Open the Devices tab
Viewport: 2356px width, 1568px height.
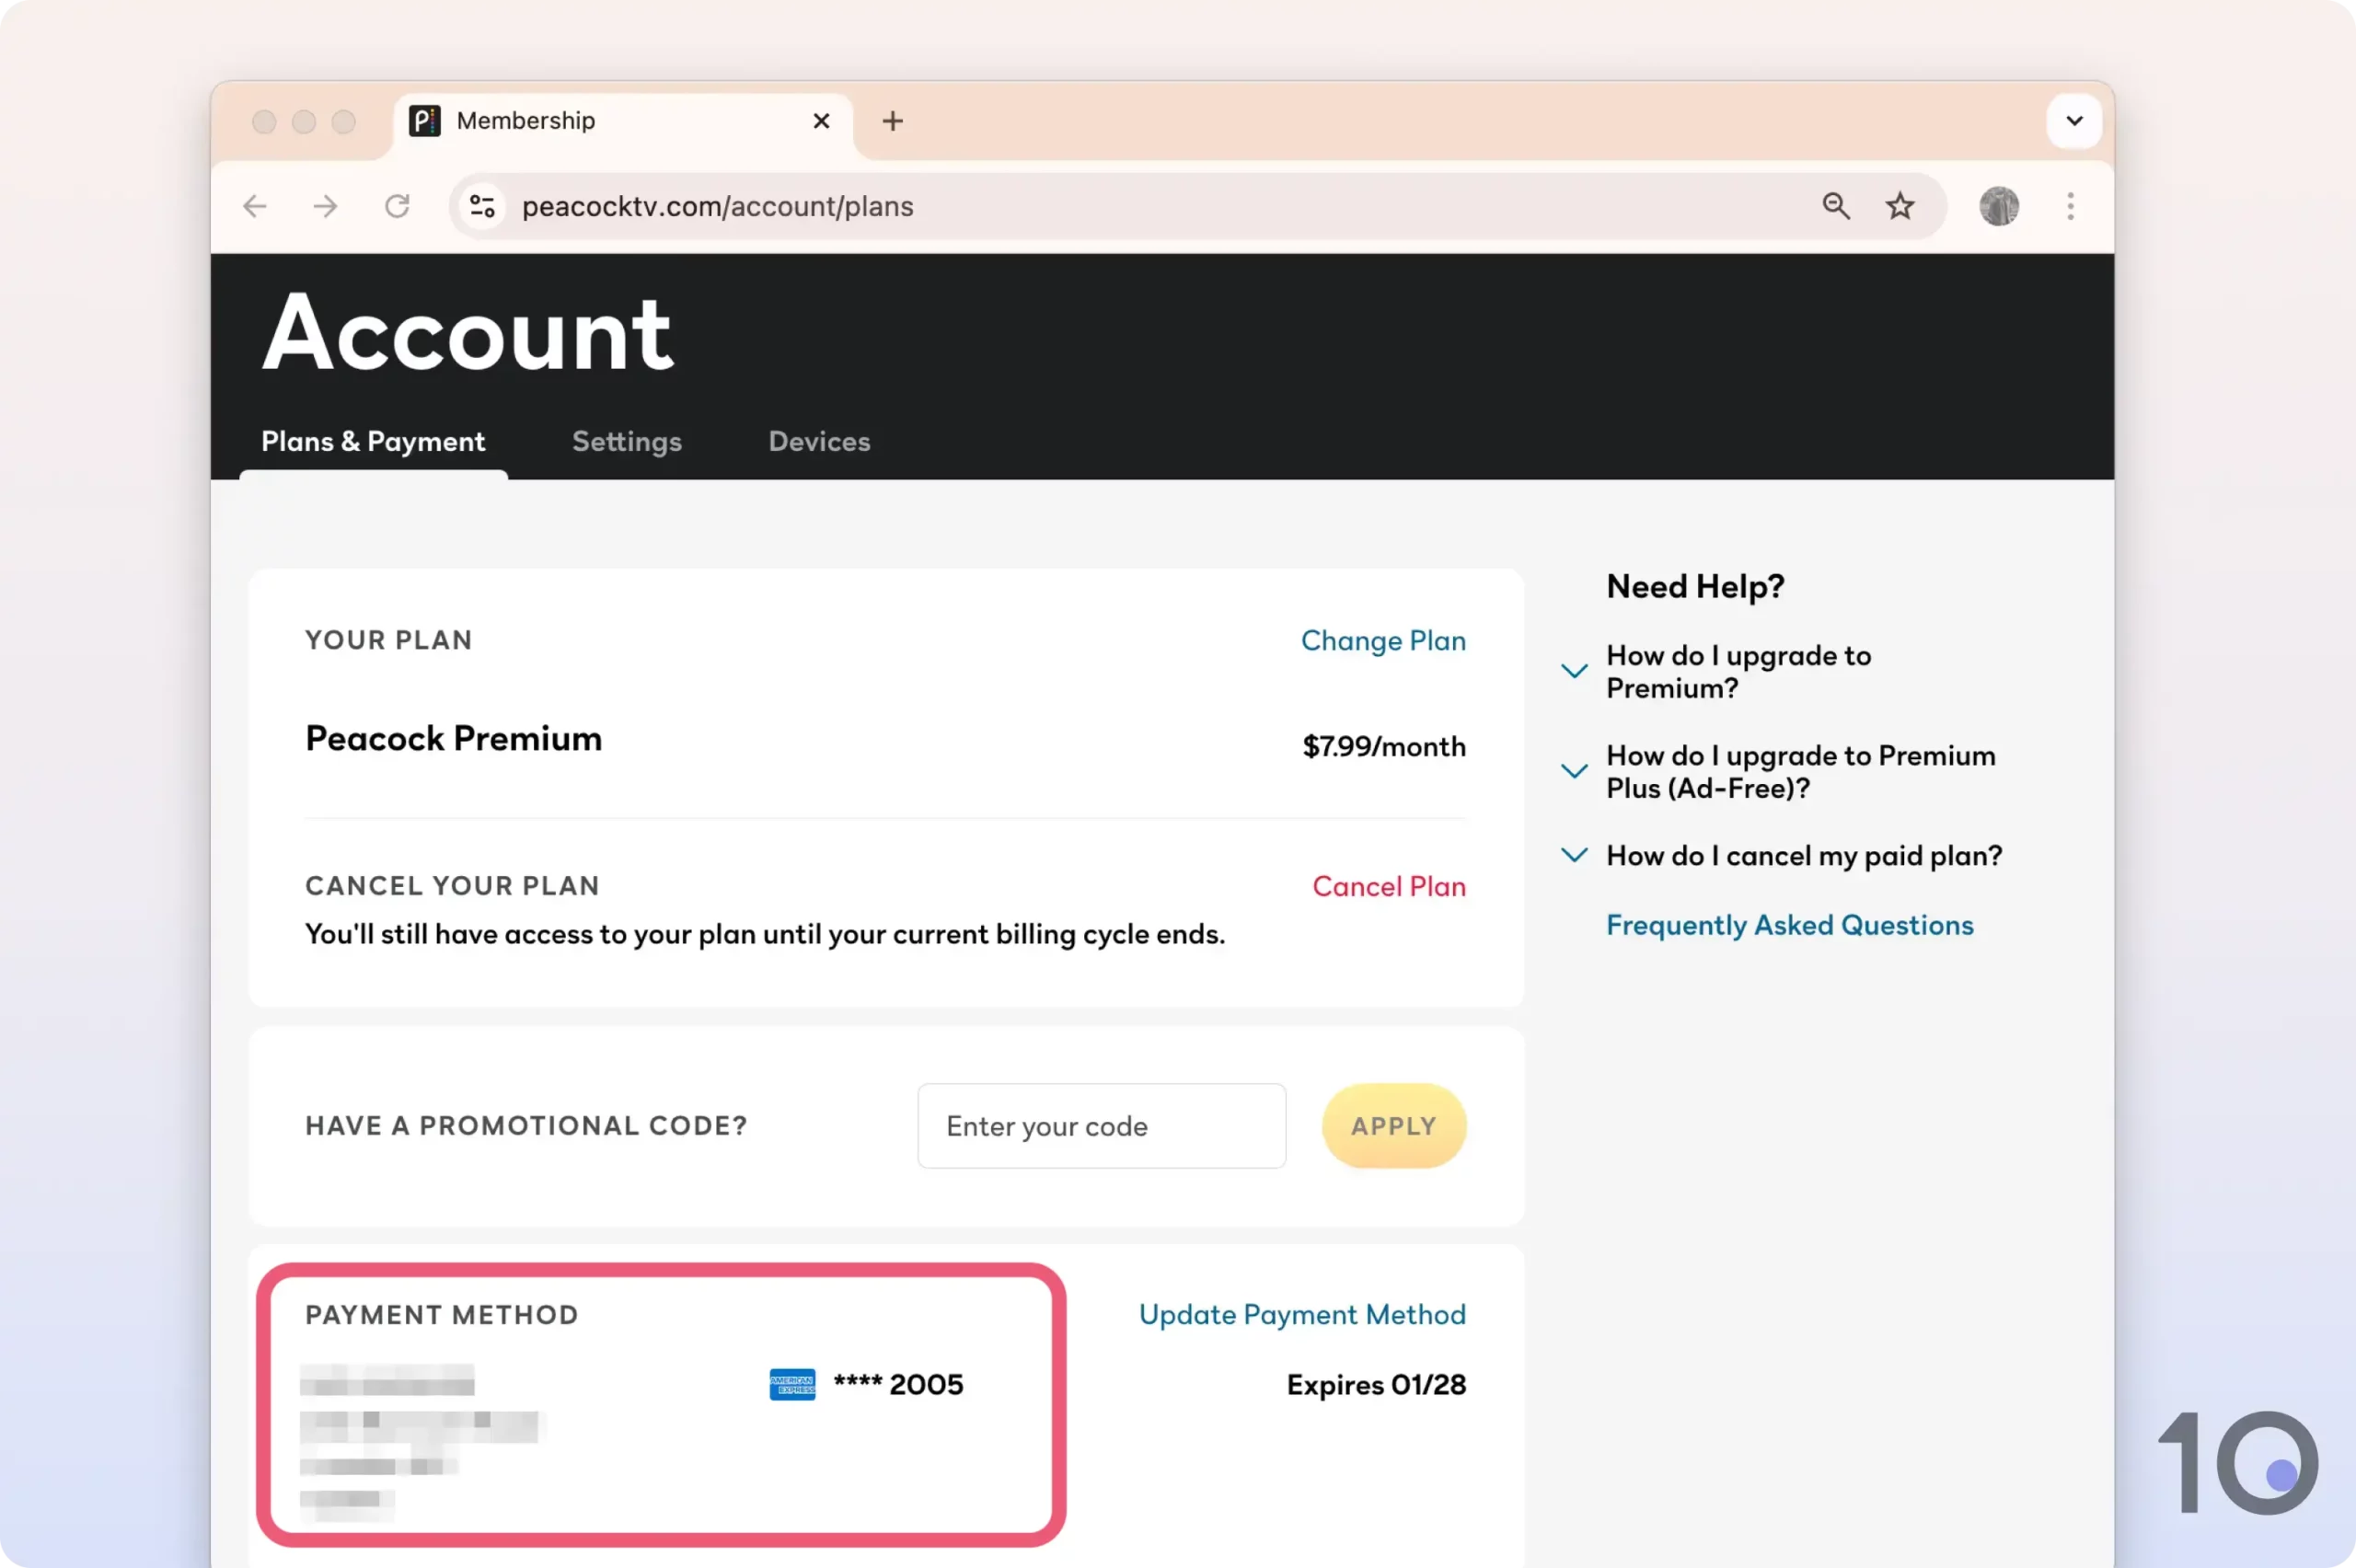tap(819, 441)
